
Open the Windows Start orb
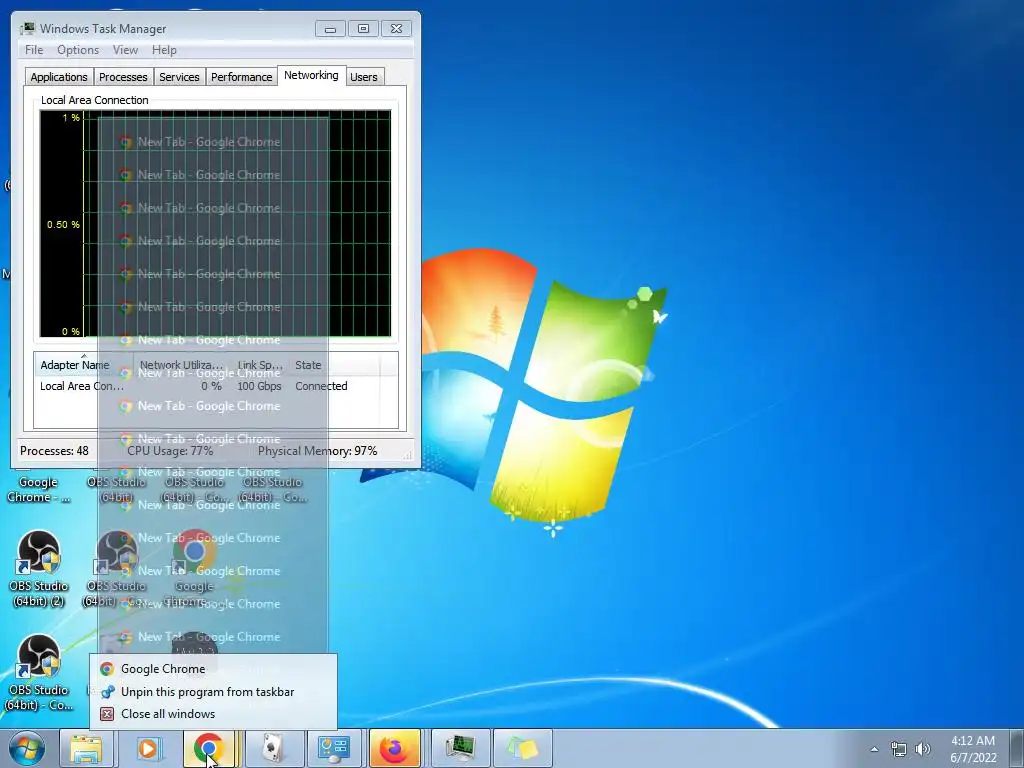click(27, 748)
